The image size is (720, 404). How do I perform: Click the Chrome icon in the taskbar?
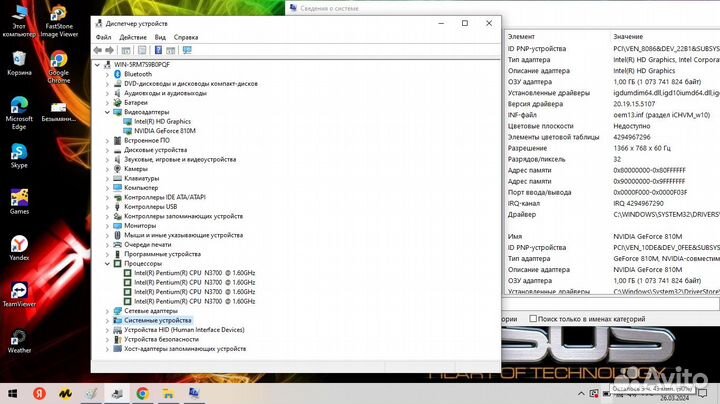[x=142, y=393]
